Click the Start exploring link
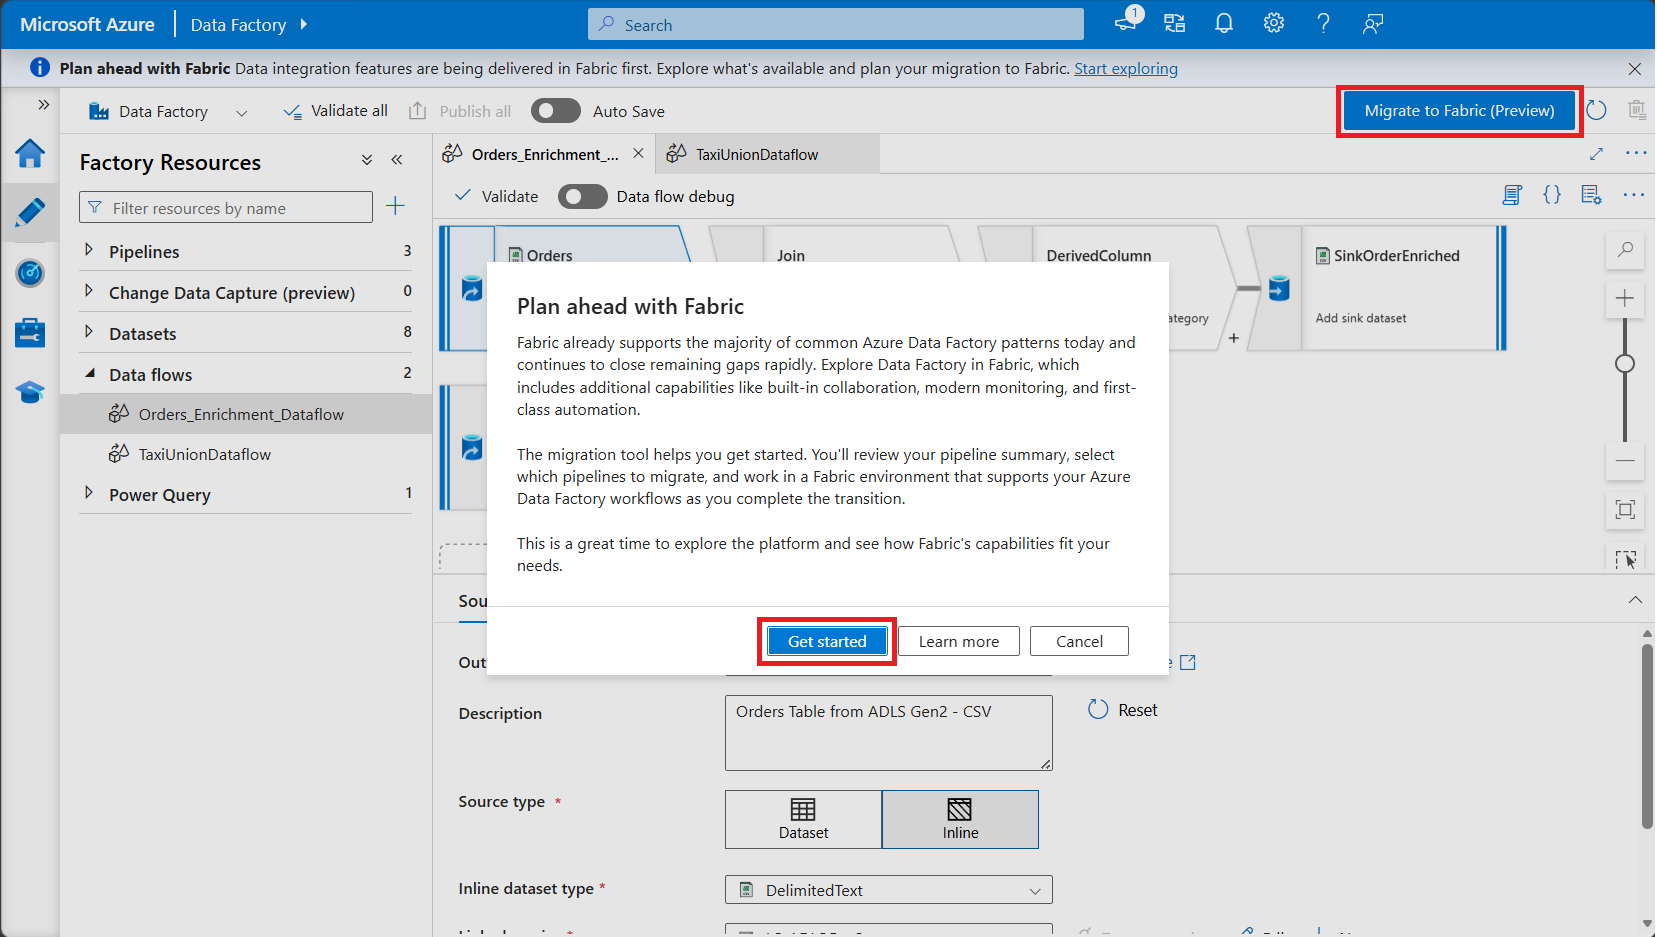The image size is (1657, 937). (1126, 68)
